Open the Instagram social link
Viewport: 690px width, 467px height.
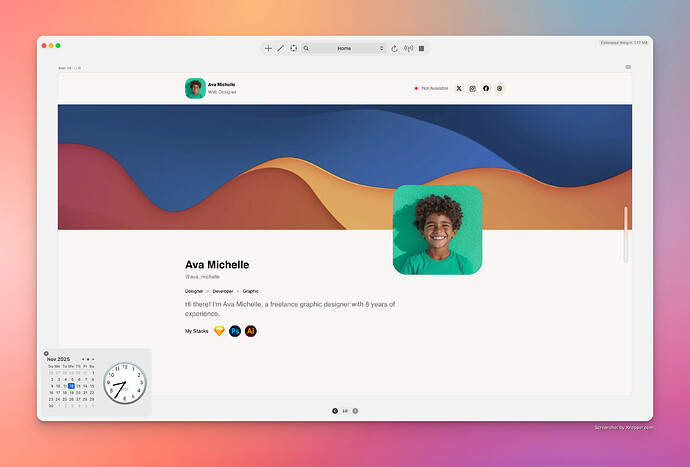(473, 88)
